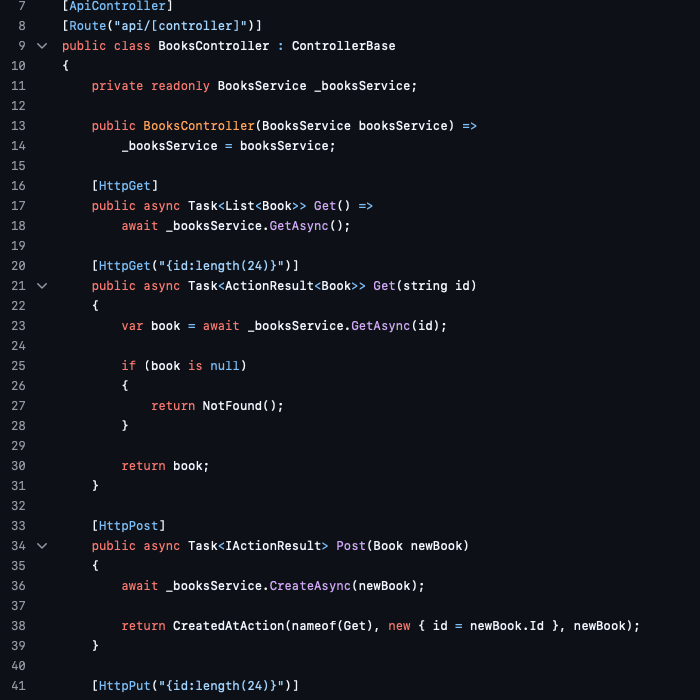Place cursor on the _booksService field declaration
Image resolution: width=700 pixels, height=700 pixels.
tap(365, 86)
